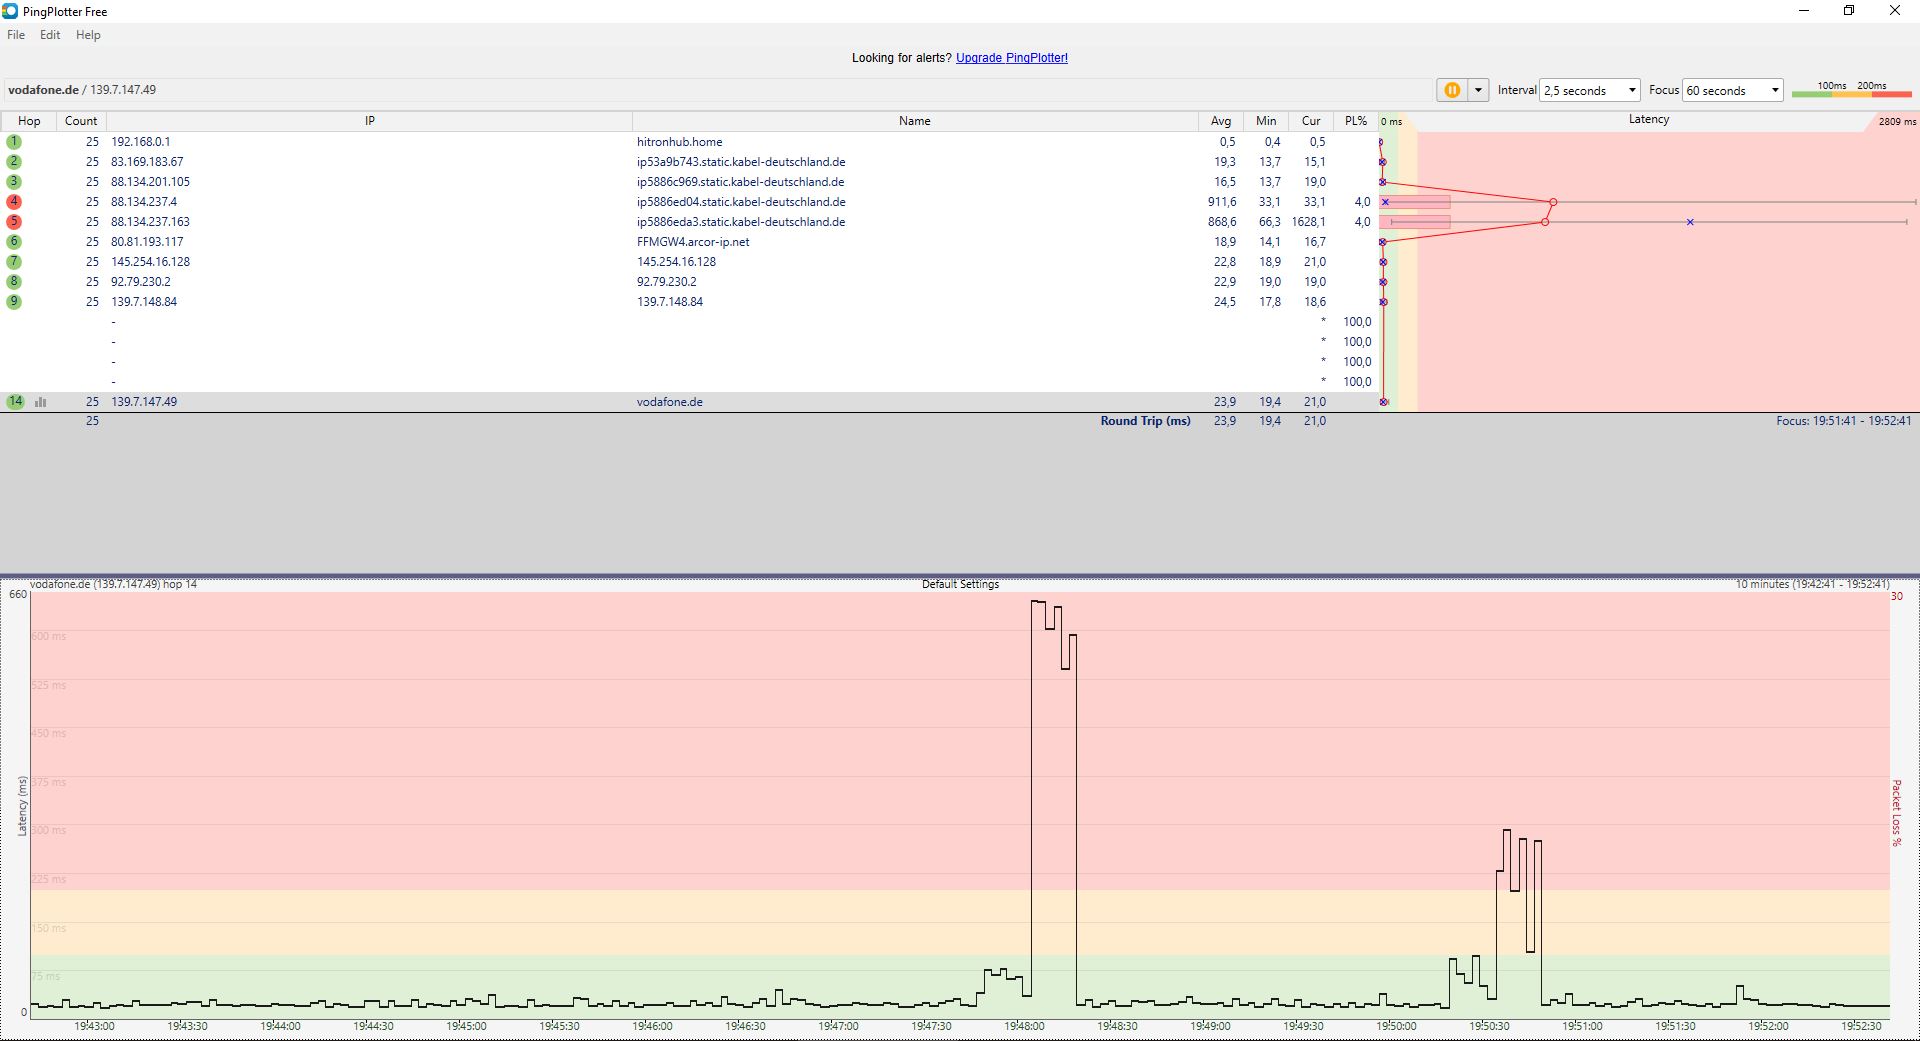The width and height of the screenshot is (1920, 1041).
Task: Open the Edit menu
Action: 50,35
